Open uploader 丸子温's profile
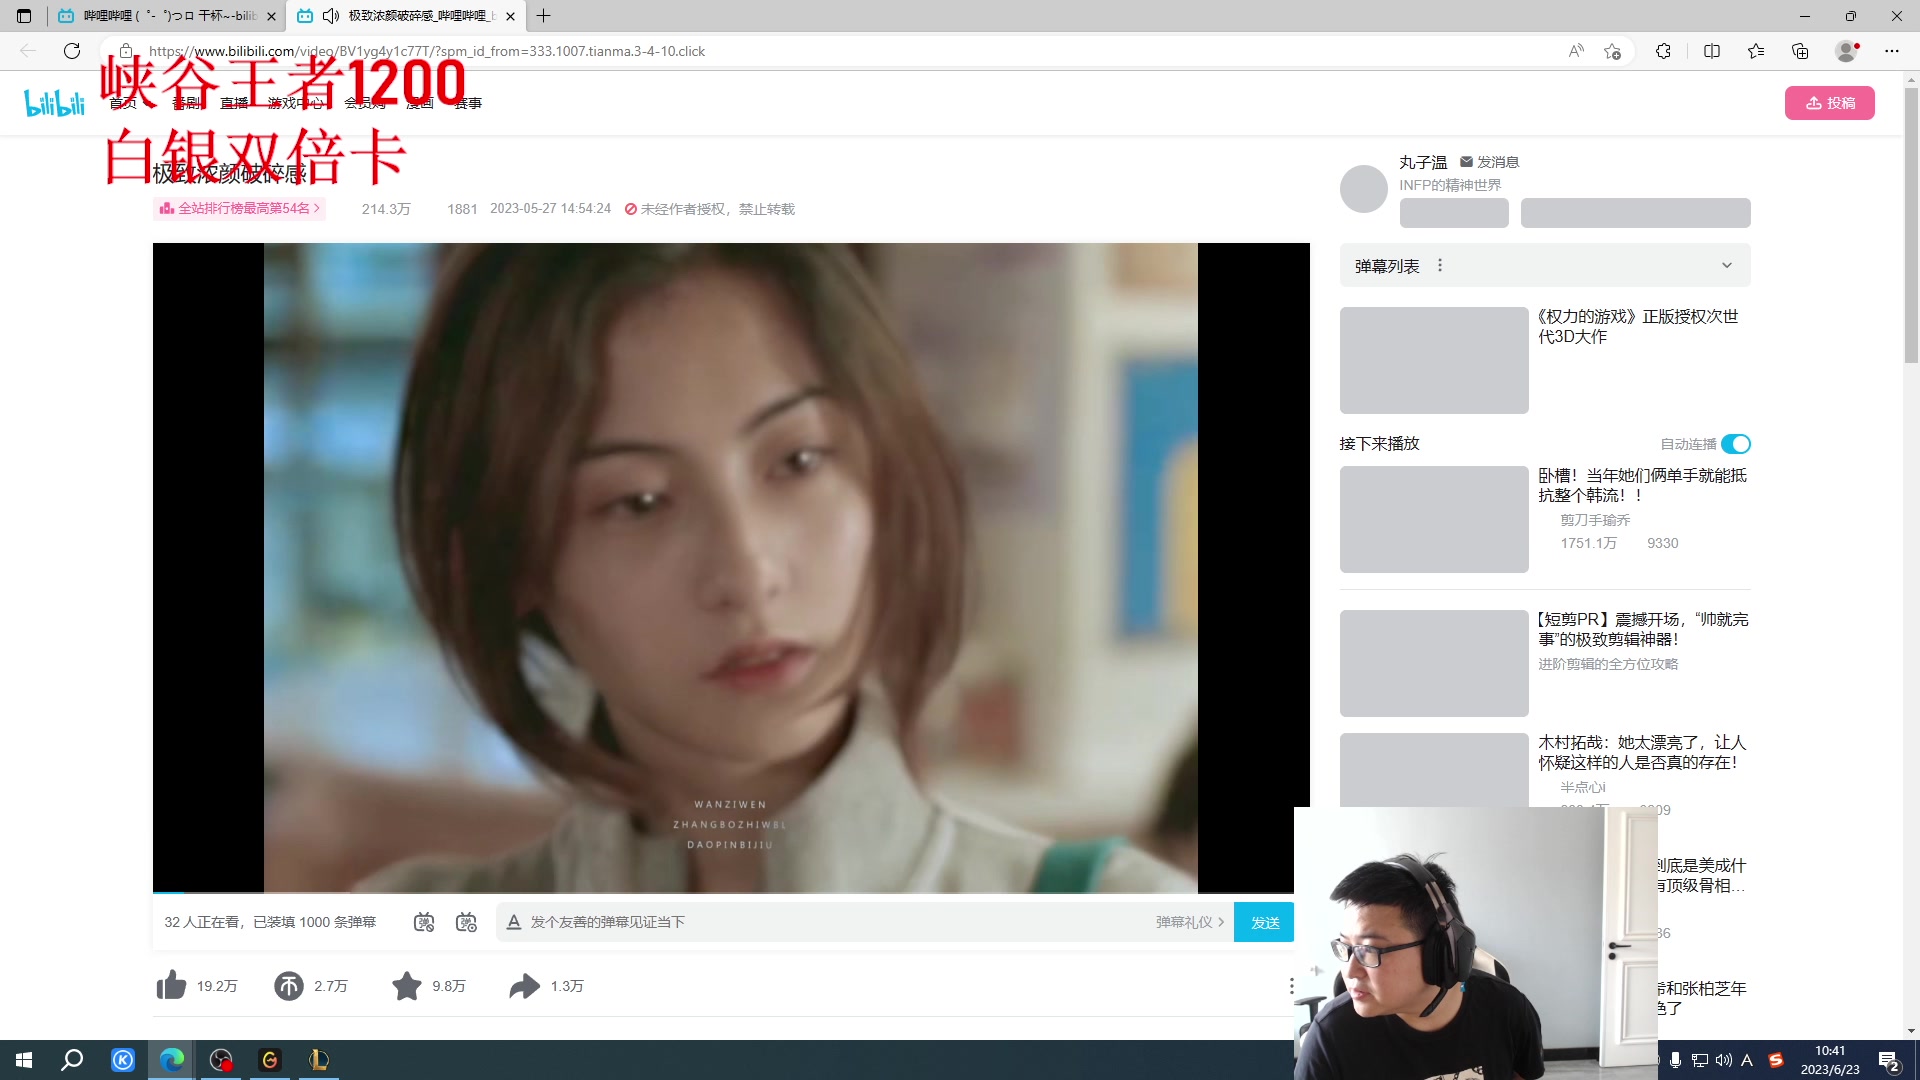 (x=1423, y=162)
